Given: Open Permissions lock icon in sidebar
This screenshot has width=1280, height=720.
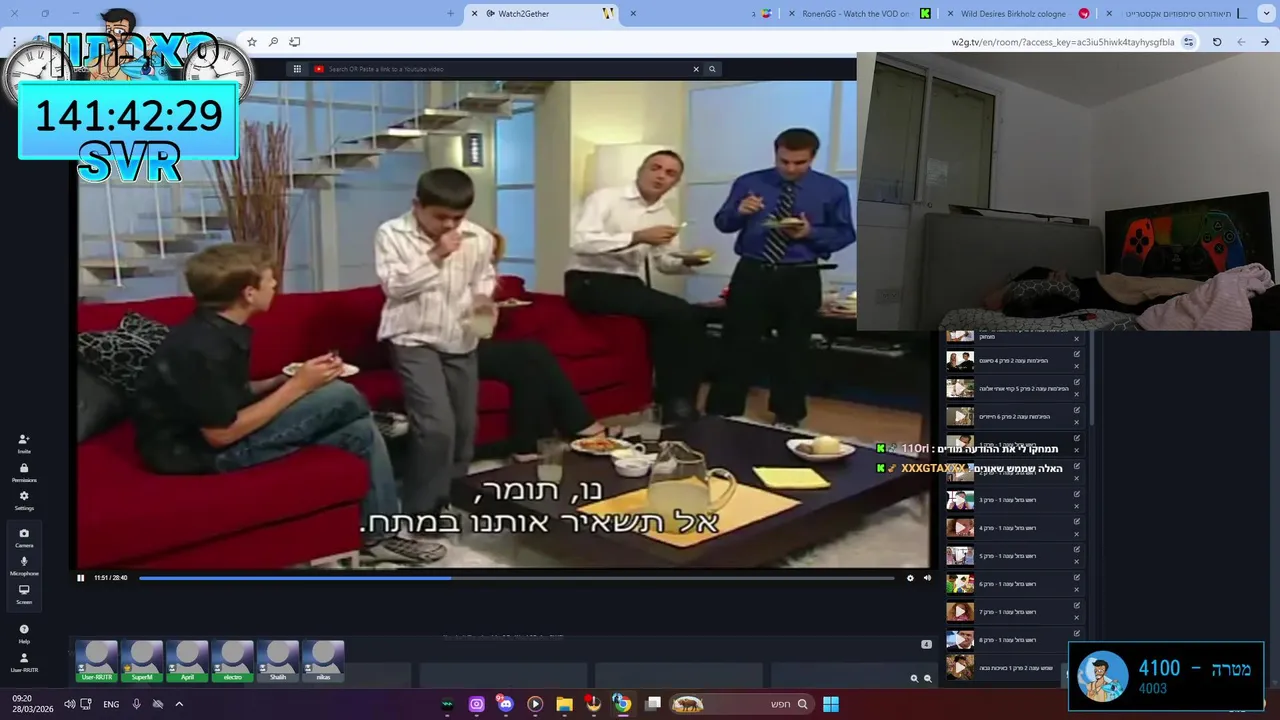Looking at the screenshot, I should [x=24, y=472].
